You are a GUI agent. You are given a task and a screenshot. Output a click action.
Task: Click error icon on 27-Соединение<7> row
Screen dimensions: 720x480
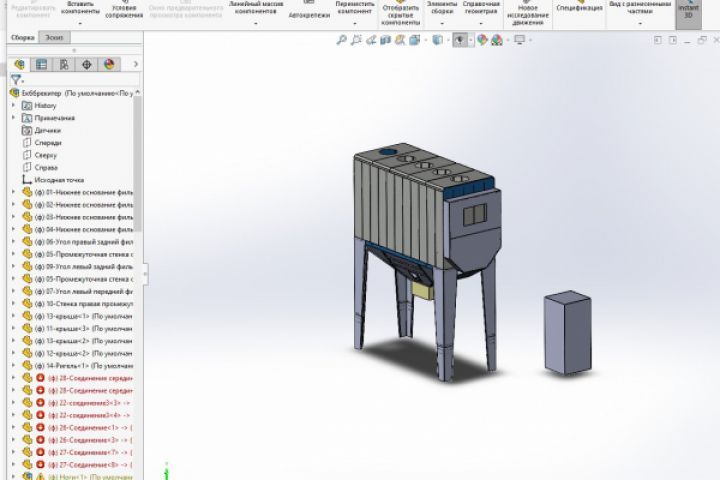click(x=40, y=452)
